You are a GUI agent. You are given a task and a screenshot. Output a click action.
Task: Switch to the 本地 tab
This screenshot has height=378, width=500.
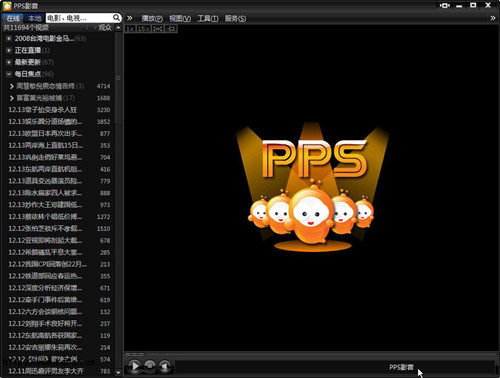tap(34, 18)
